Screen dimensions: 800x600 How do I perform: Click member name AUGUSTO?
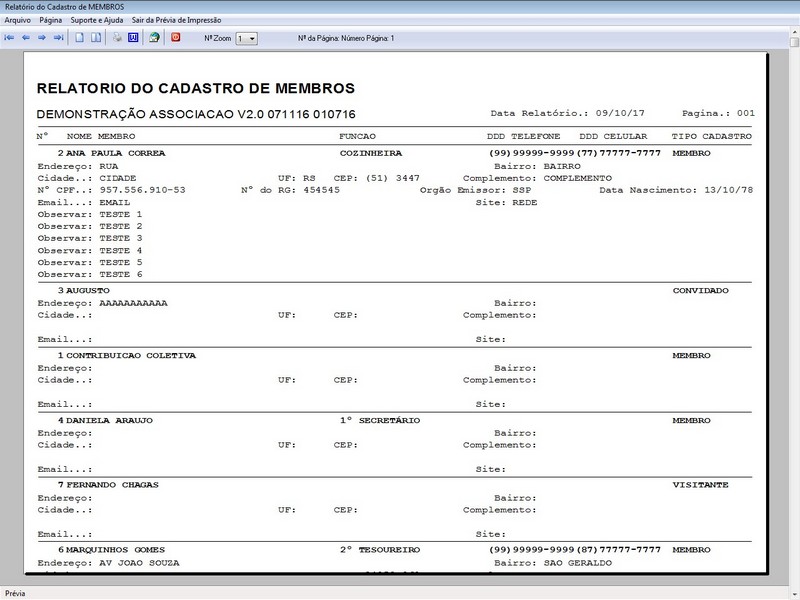point(88,290)
